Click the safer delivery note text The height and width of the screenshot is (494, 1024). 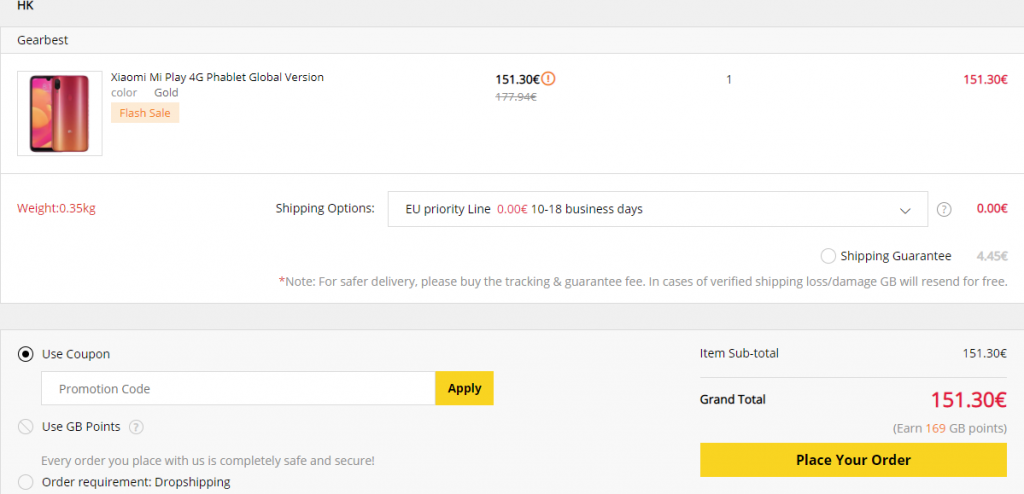coord(643,282)
